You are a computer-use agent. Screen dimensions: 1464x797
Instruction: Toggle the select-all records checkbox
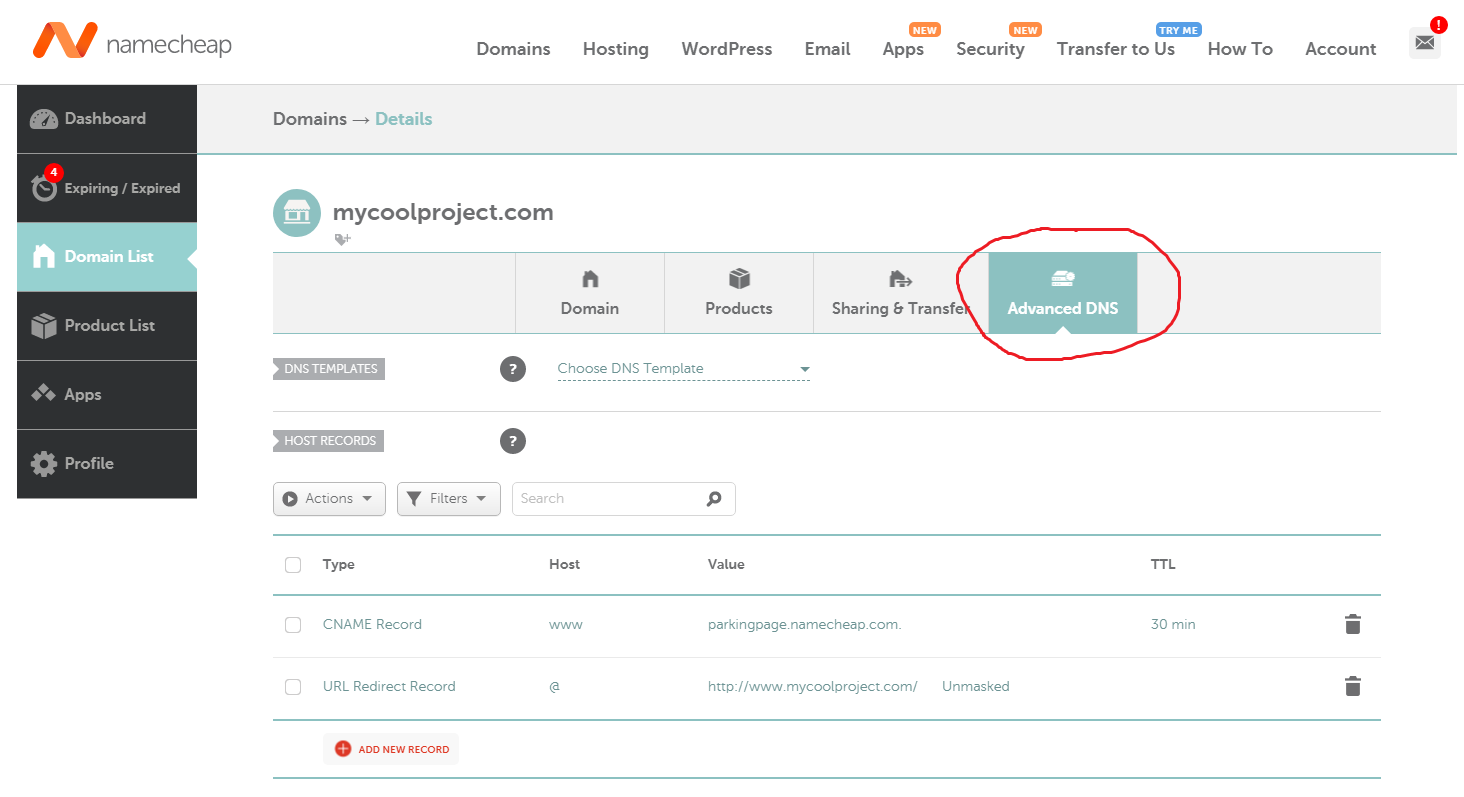(293, 565)
